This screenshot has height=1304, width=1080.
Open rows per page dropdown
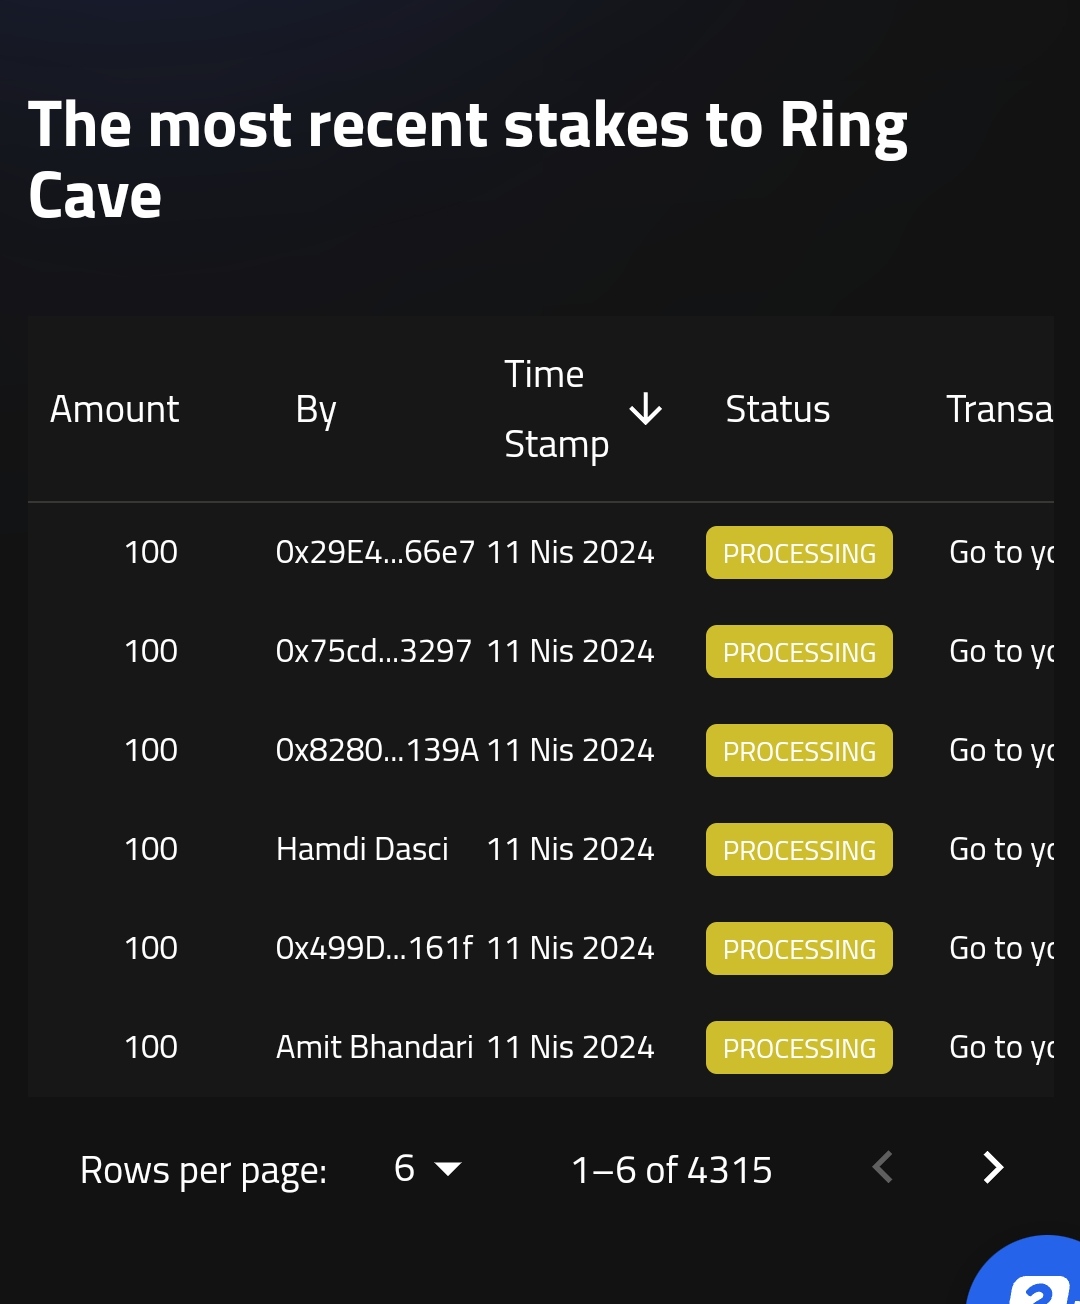pyautogui.click(x=427, y=1168)
